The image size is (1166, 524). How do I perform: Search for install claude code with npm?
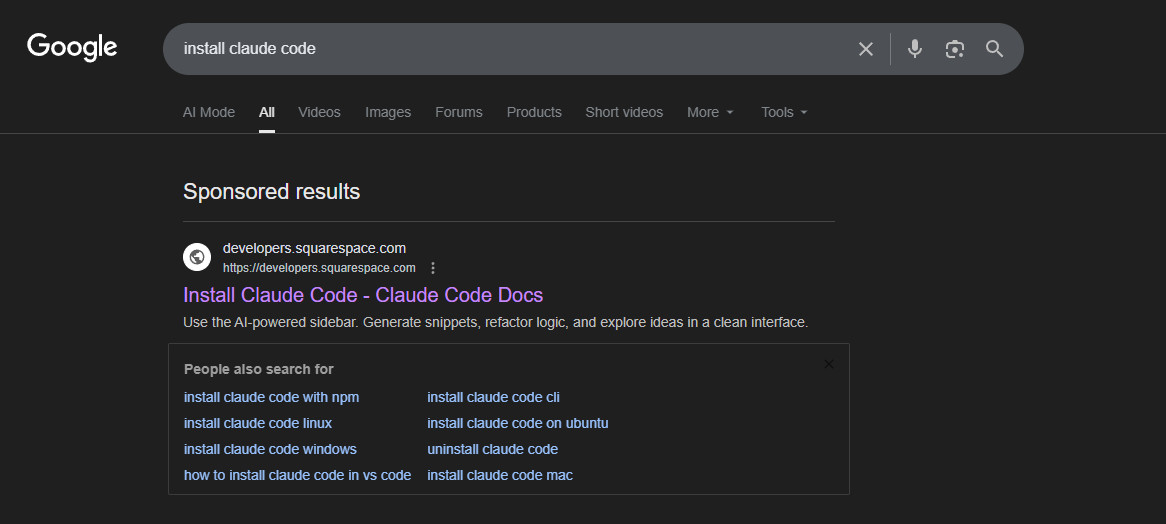point(271,397)
